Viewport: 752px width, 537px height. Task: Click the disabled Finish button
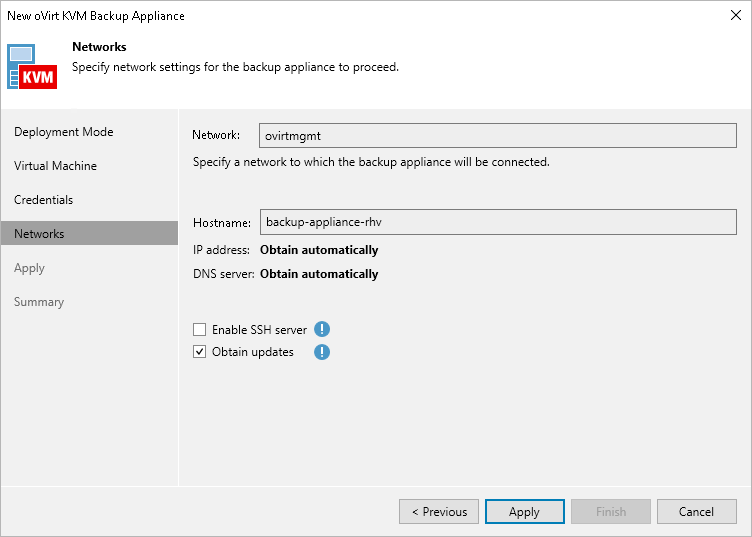point(611,512)
